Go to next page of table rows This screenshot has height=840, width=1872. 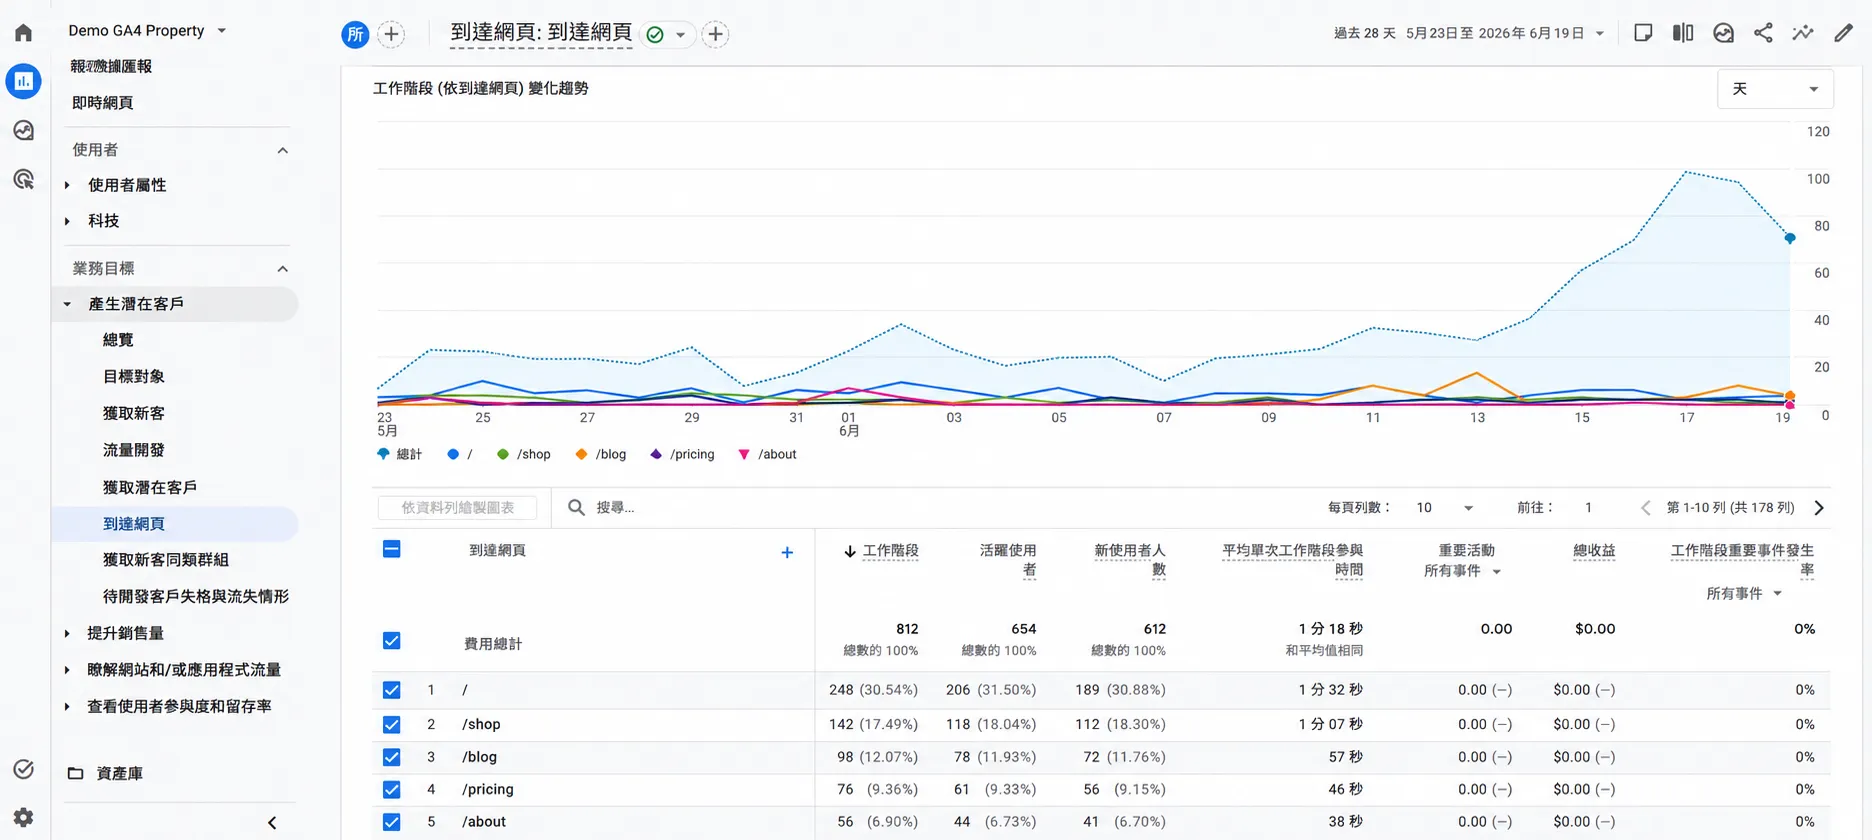click(x=1819, y=508)
